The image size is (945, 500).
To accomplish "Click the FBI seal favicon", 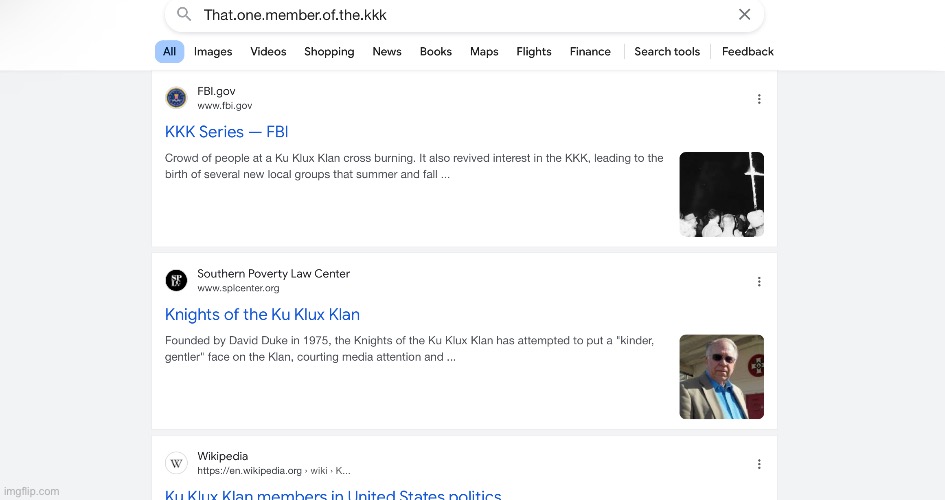I will (177, 98).
